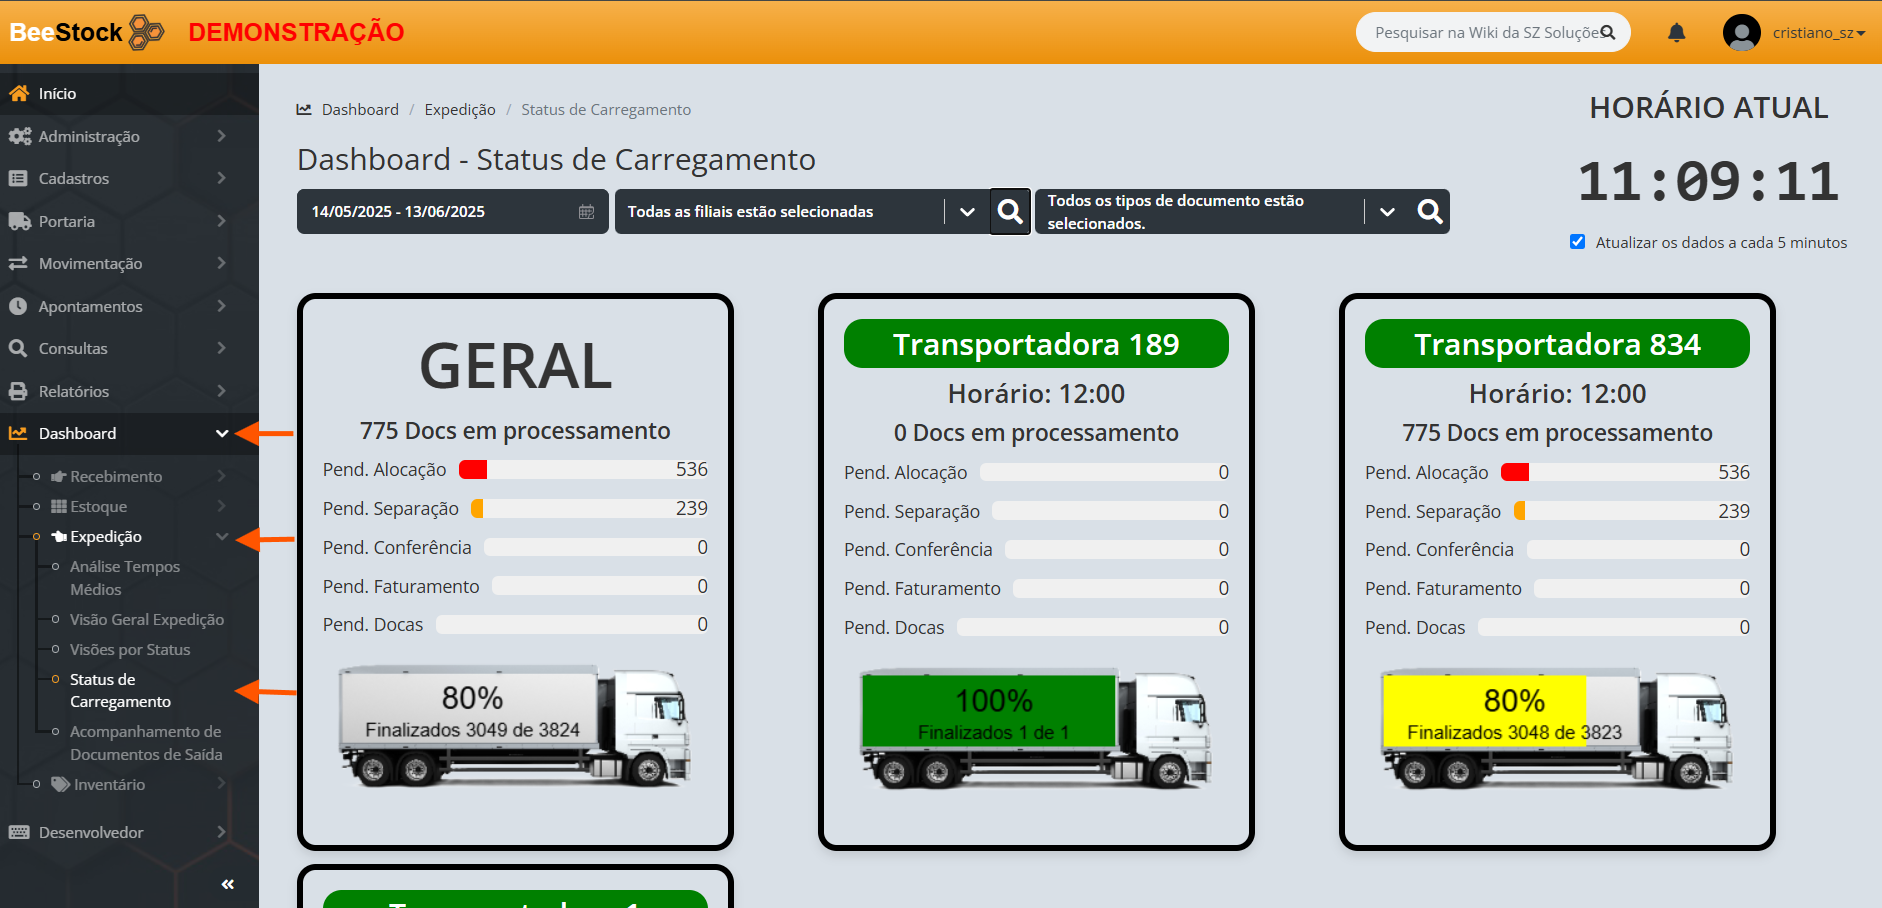Select Visão Geral Expedição menu item
Screen dimensions: 1882x908
click(147, 620)
